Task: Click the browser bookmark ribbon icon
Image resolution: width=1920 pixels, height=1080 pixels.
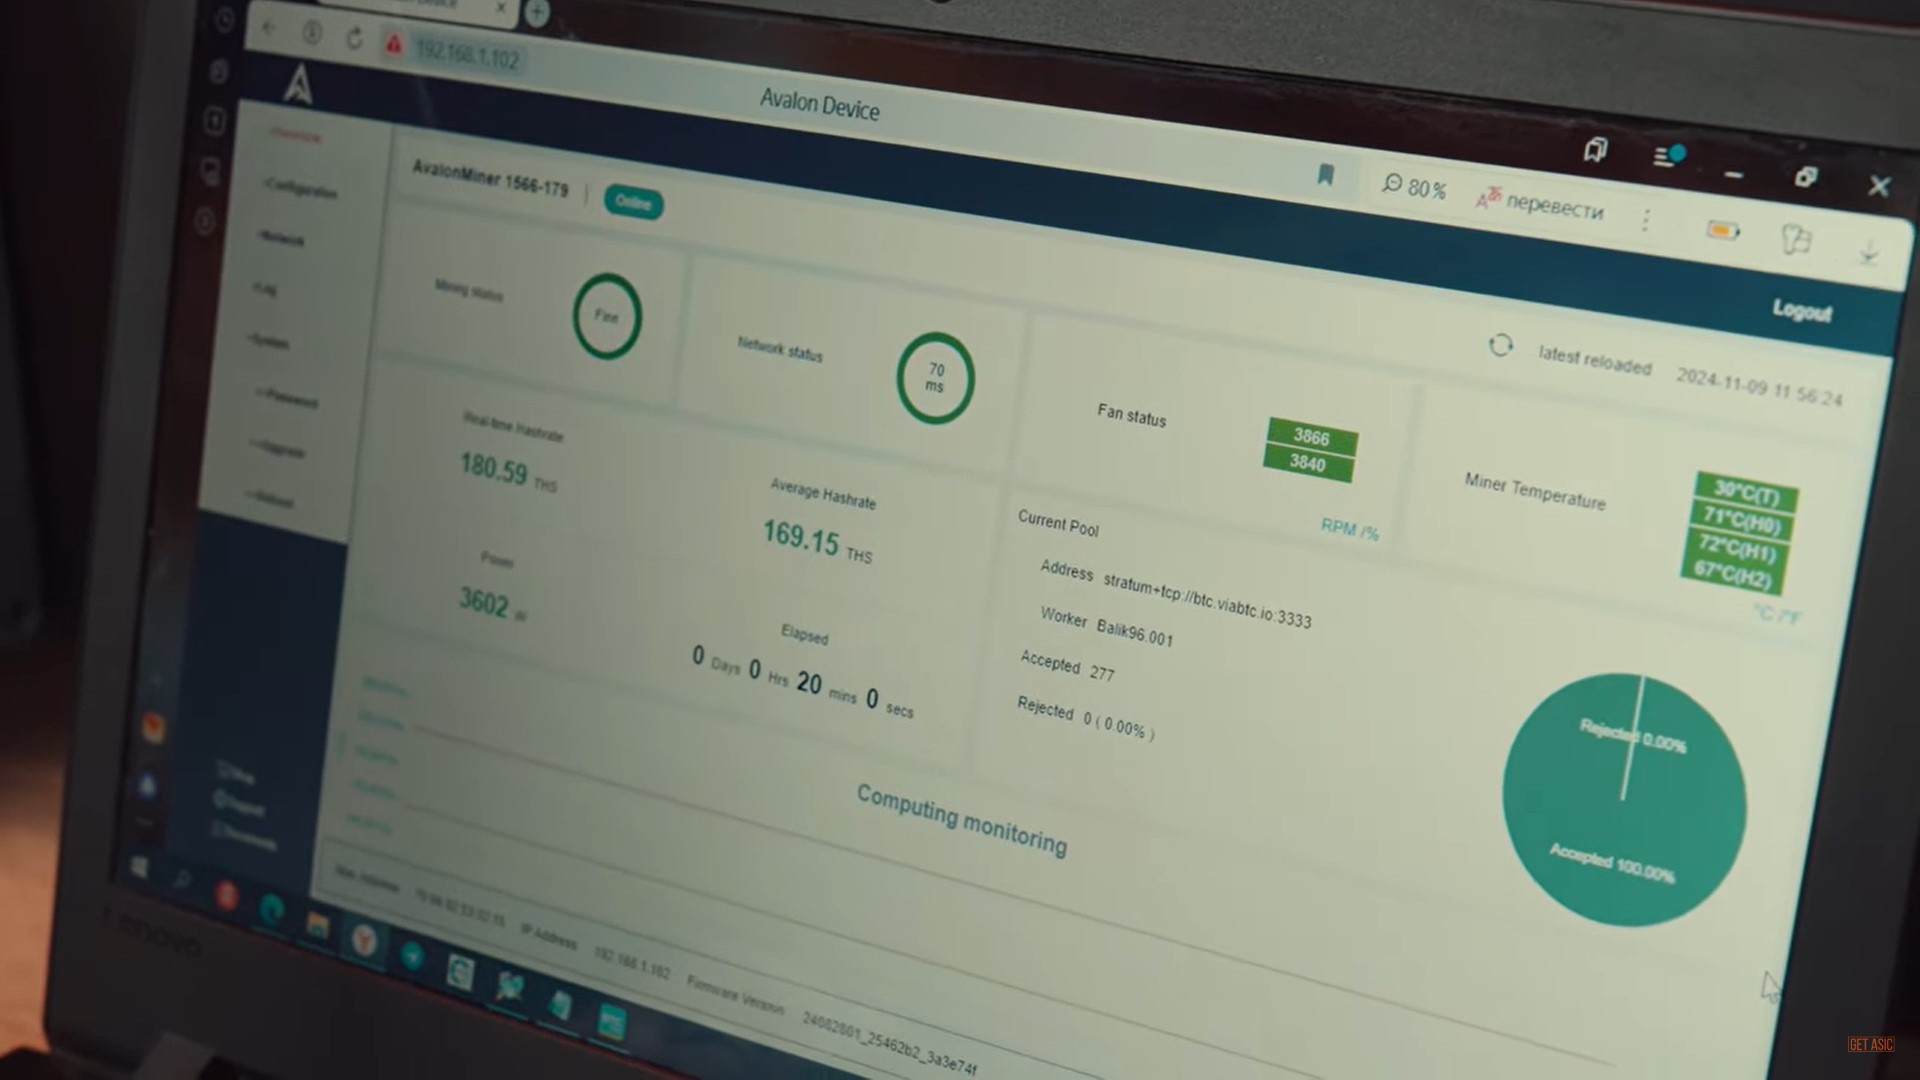Action: (x=1325, y=175)
